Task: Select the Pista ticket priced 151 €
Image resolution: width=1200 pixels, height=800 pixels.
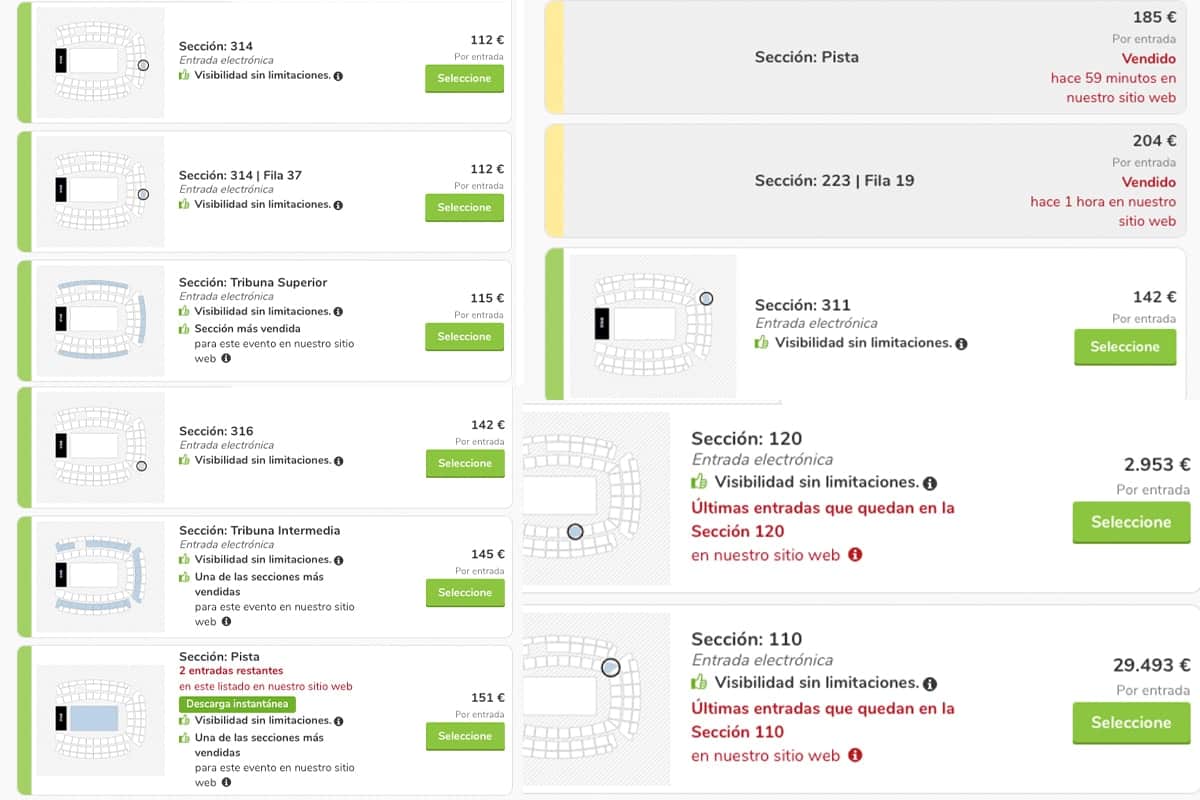Action: [x=465, y=736]
